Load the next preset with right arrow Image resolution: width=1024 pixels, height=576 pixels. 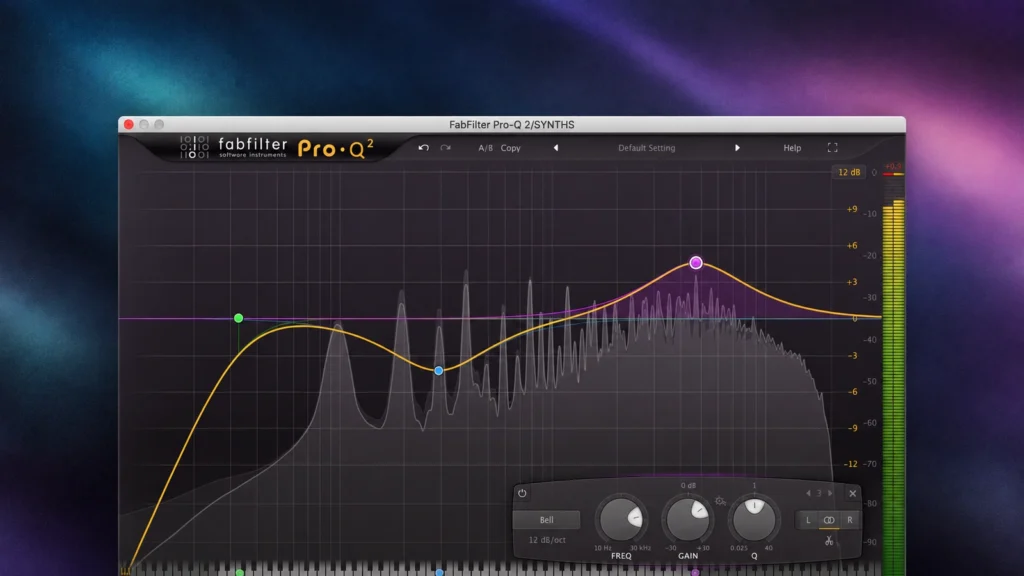(737, 148)
